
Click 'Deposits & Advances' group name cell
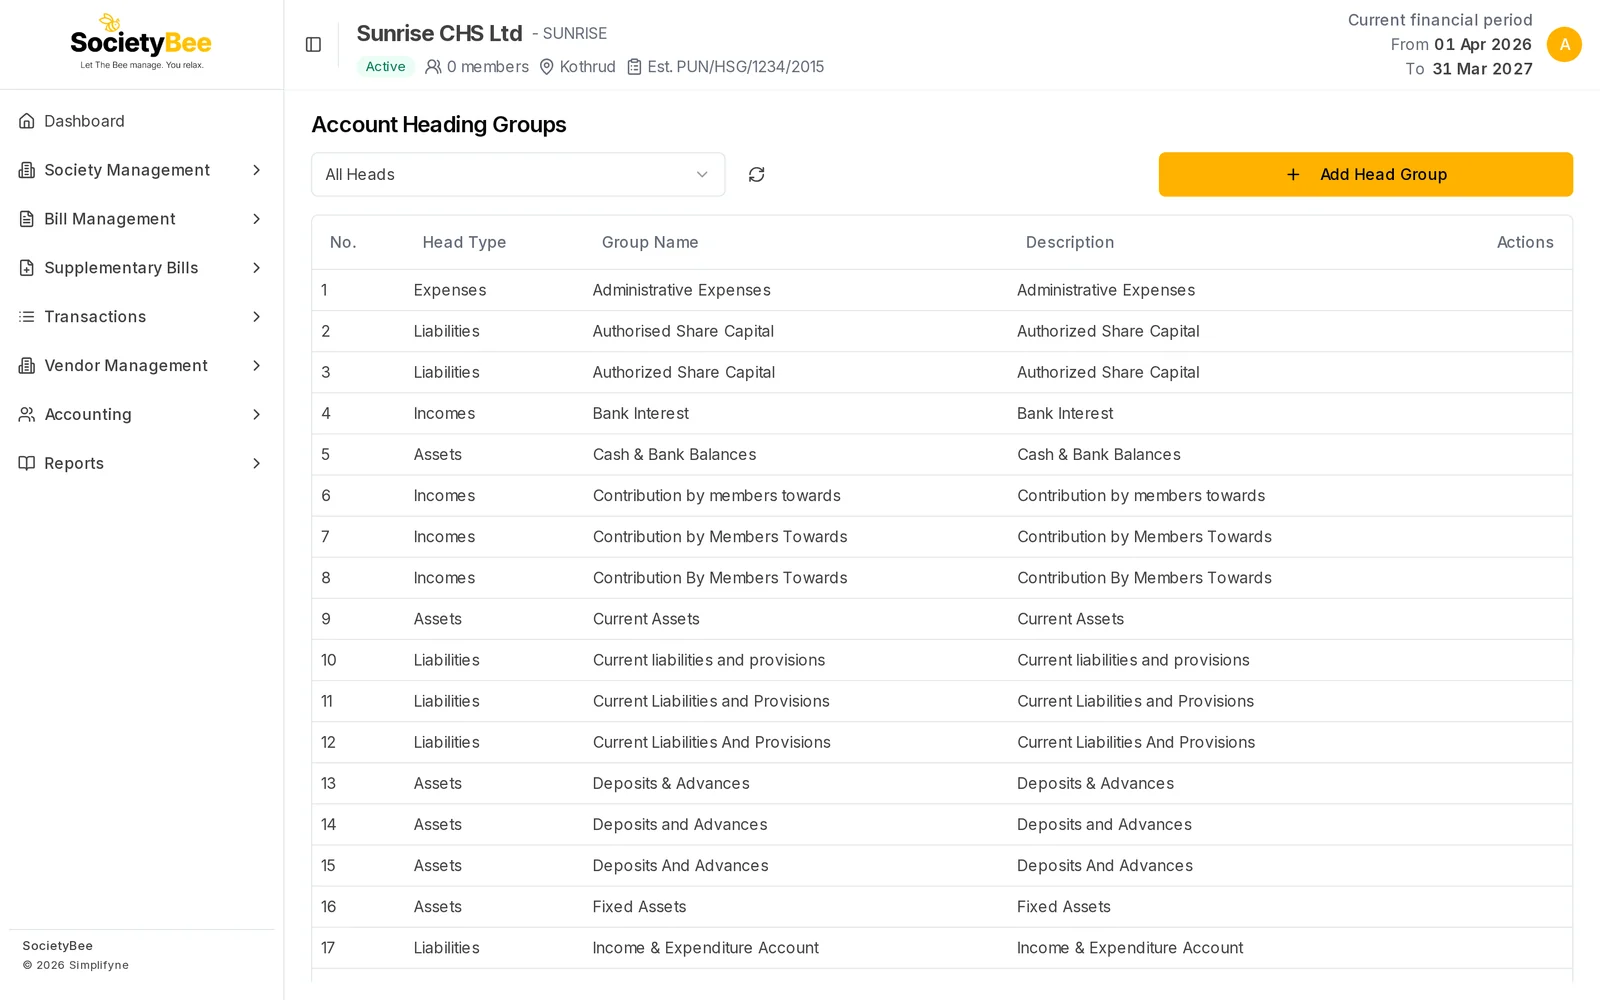(671, 784)
